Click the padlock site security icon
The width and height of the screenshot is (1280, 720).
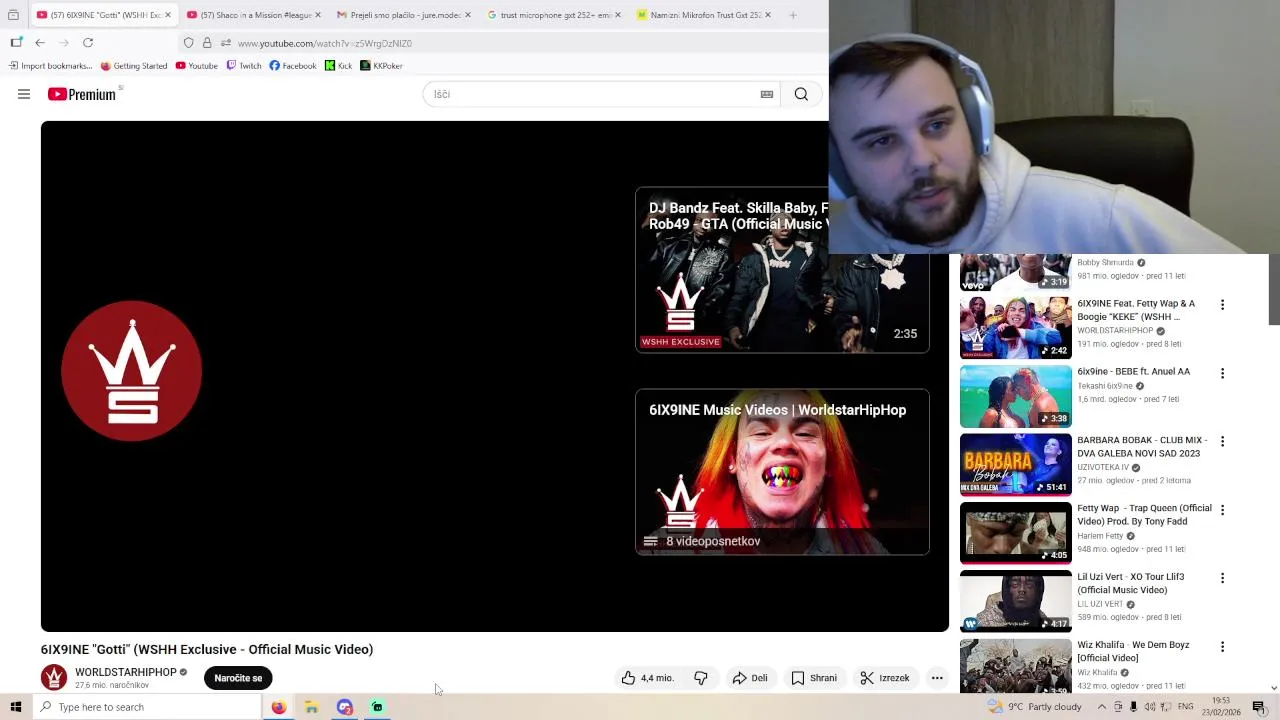(x=207, y=43)
